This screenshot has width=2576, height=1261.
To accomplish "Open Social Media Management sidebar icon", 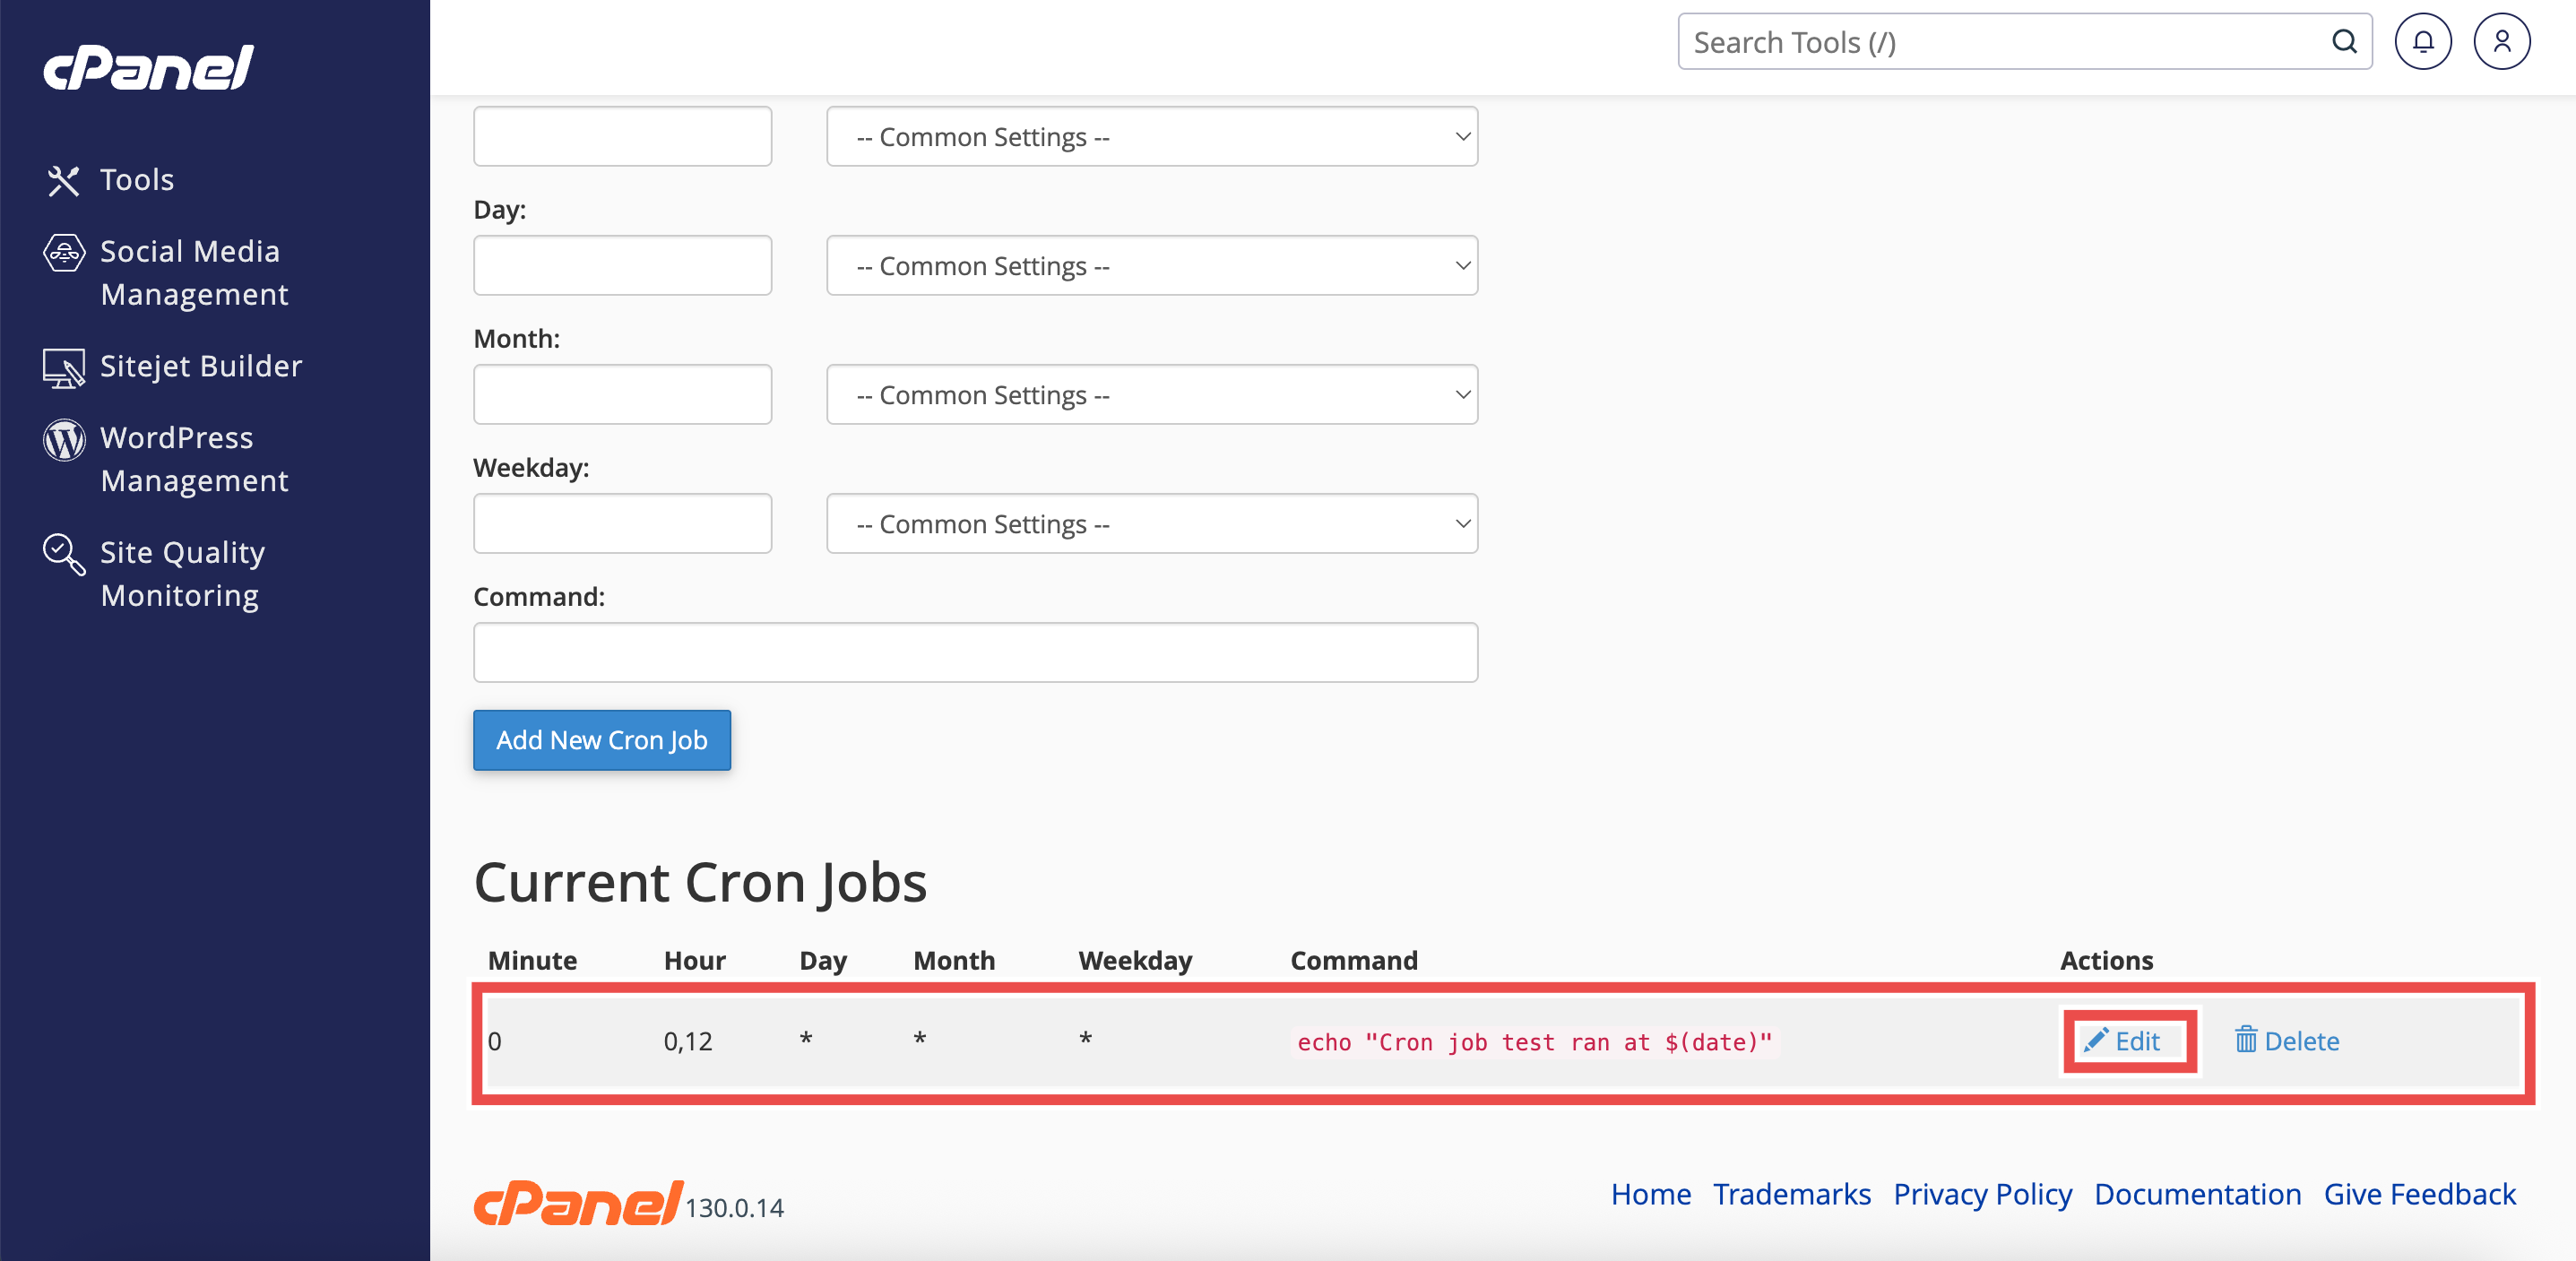I will 63,252.
